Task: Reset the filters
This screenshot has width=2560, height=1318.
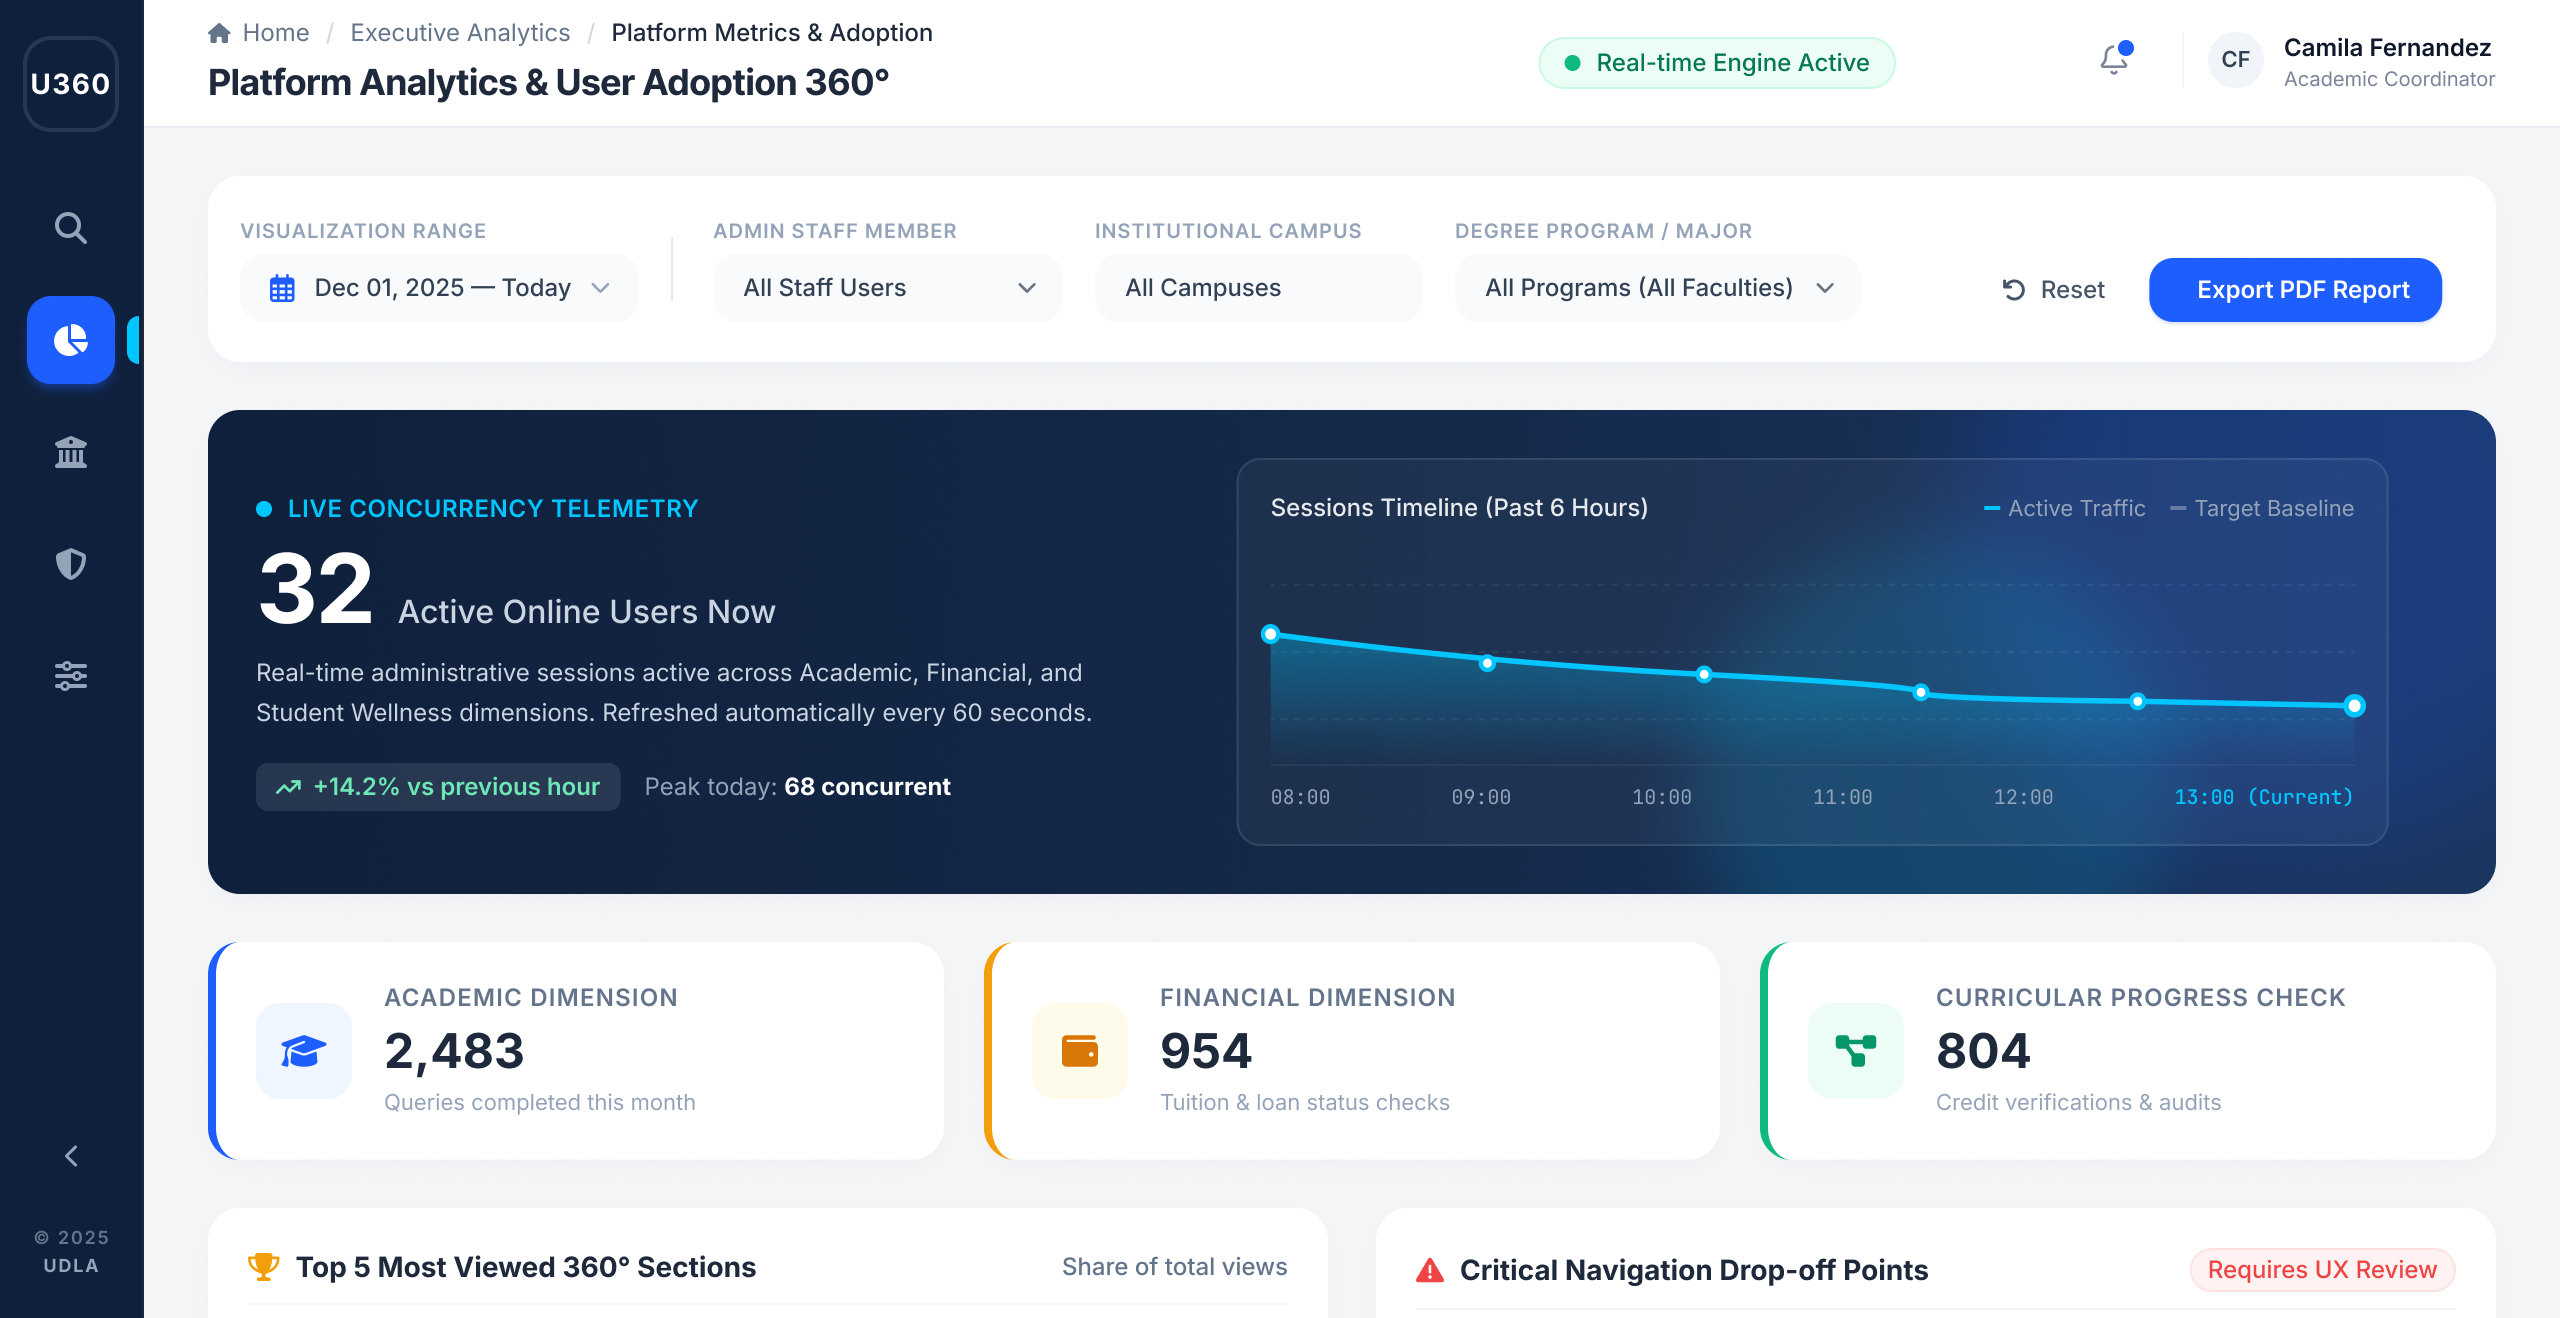Action: [x=2054, y=290]
